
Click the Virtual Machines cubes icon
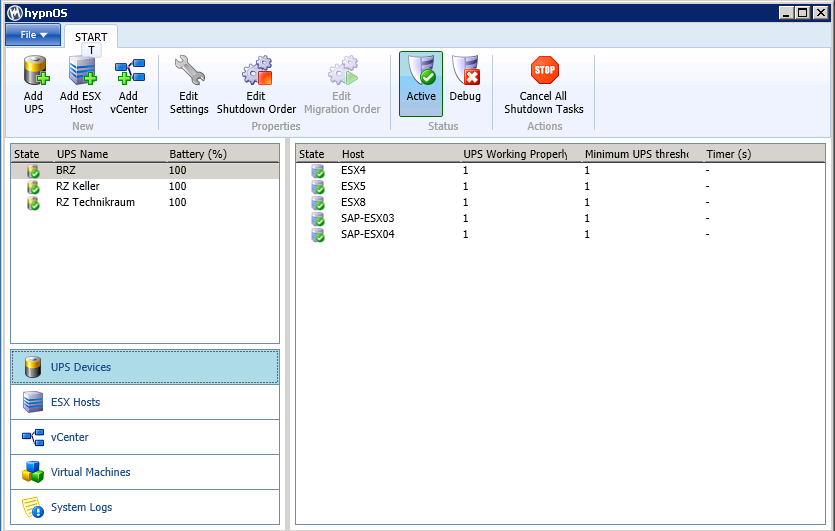click(x=32, y=472)
